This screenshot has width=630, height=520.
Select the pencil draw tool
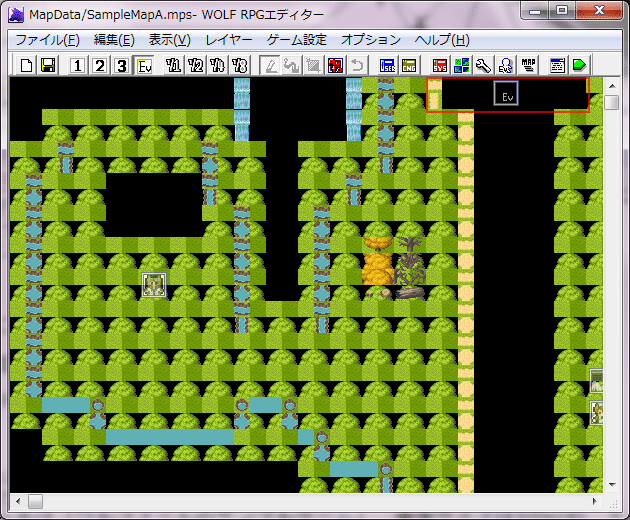(270, 65)
